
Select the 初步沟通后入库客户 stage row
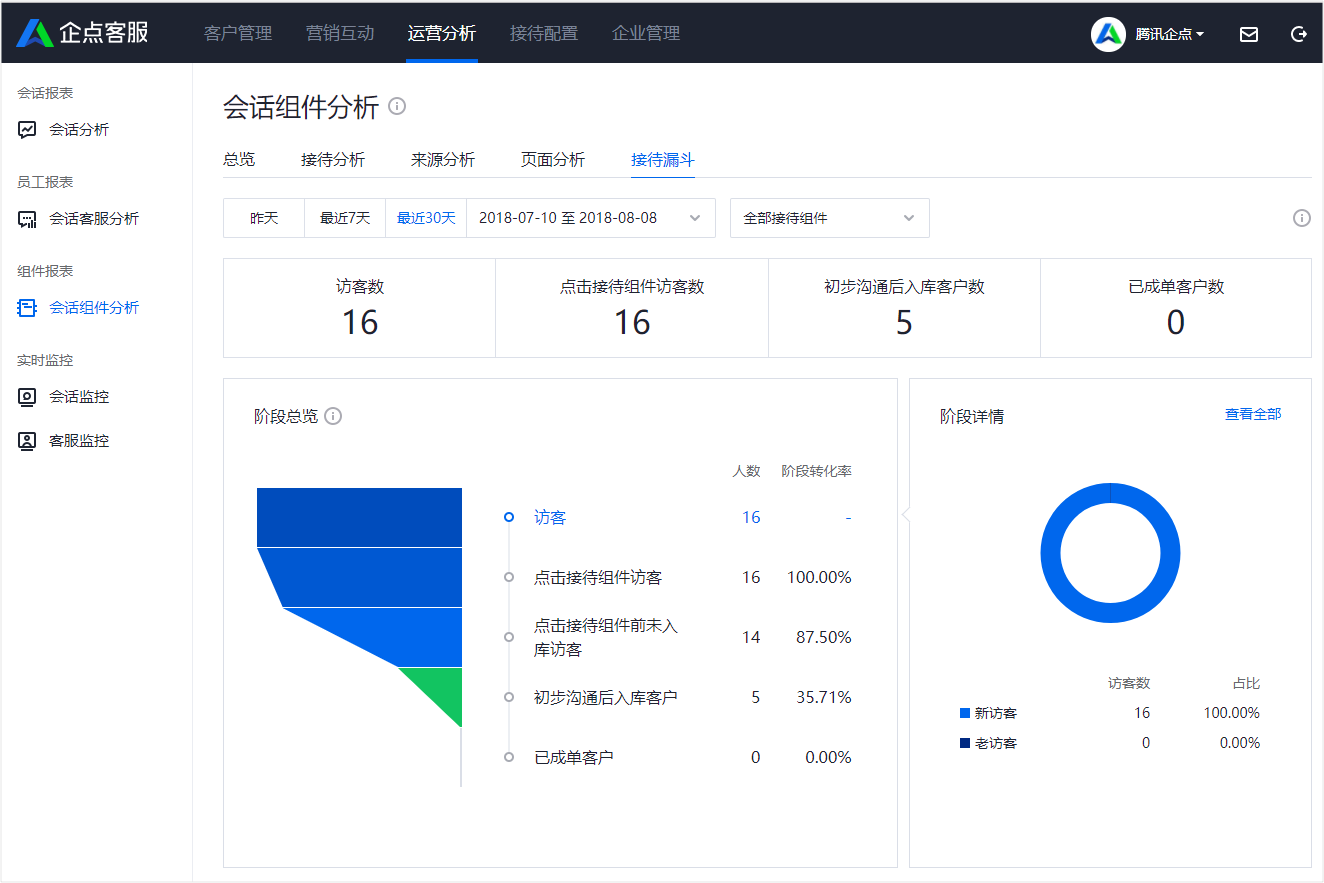point(680,698)
